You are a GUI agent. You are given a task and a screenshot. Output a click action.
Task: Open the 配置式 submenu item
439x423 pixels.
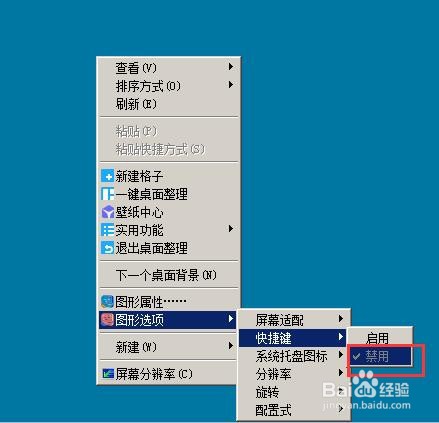click(x=293, y=410)
